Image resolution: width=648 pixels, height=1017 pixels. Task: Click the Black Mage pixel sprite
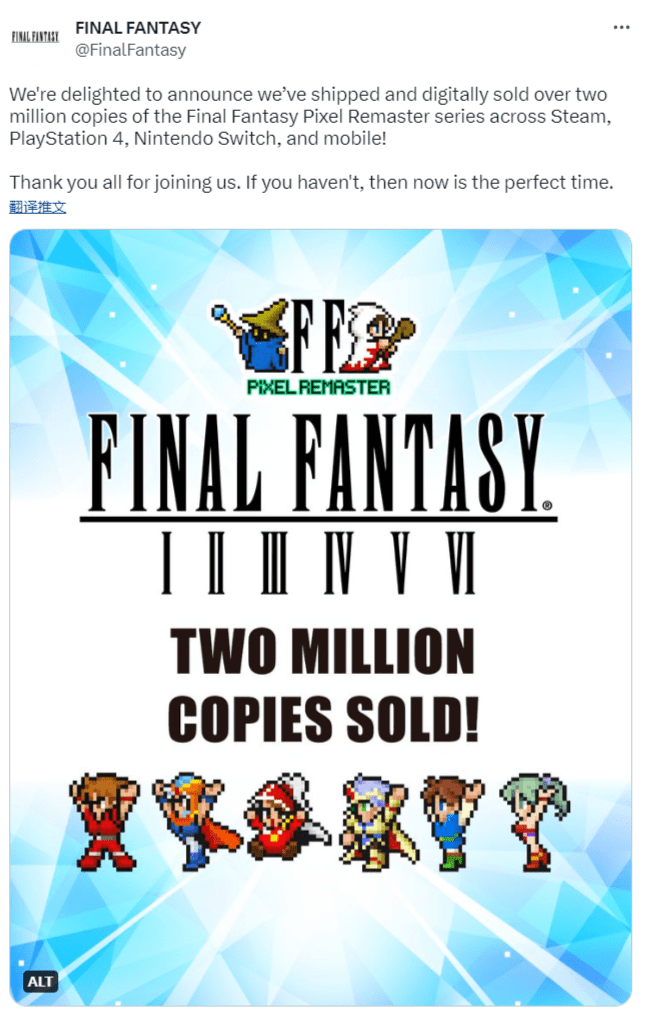coord(251,334)
